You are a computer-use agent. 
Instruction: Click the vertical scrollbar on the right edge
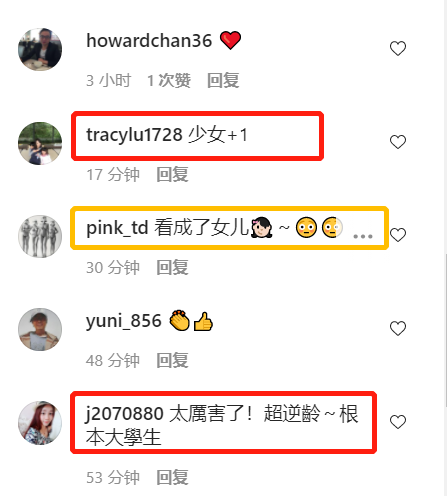(446, 330)
